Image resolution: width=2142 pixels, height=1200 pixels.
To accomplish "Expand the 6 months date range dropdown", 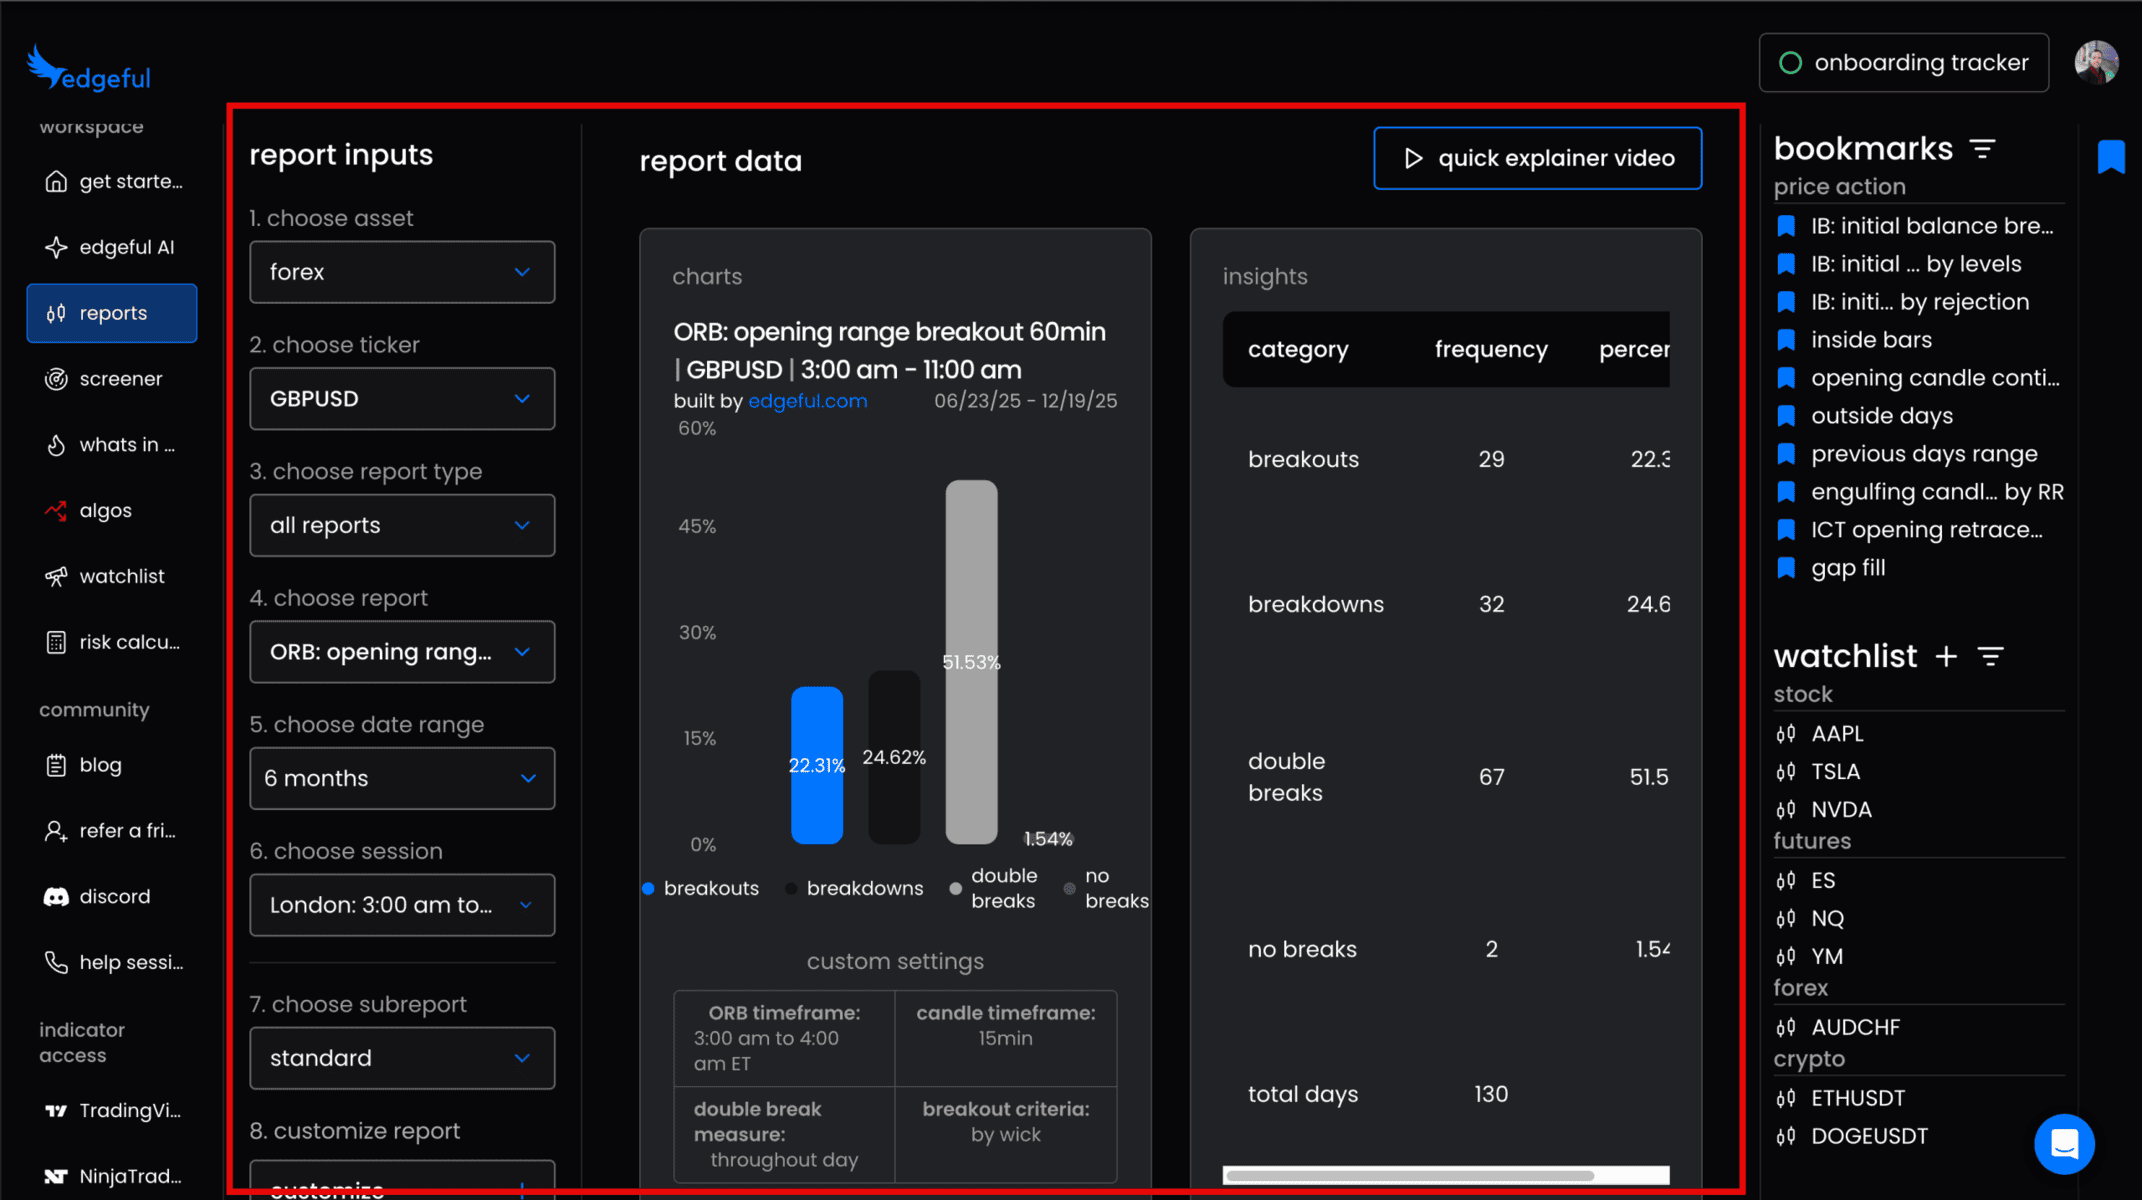I will 402,778.
